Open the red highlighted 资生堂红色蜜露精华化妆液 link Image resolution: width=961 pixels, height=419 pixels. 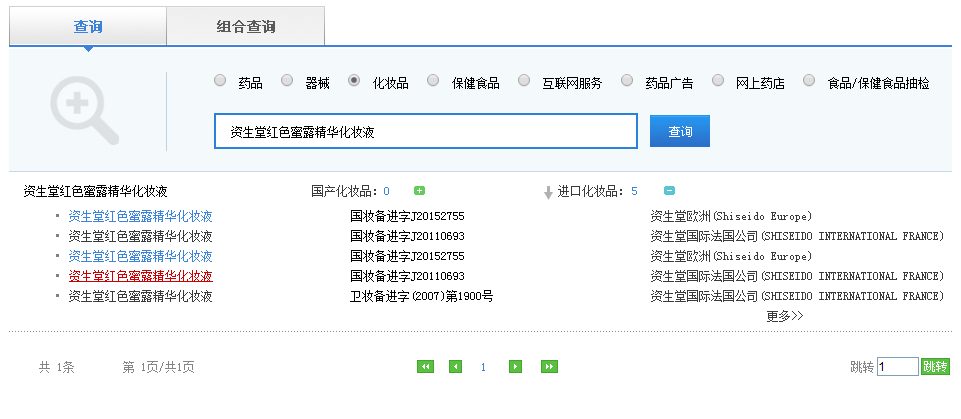[140, 276]
